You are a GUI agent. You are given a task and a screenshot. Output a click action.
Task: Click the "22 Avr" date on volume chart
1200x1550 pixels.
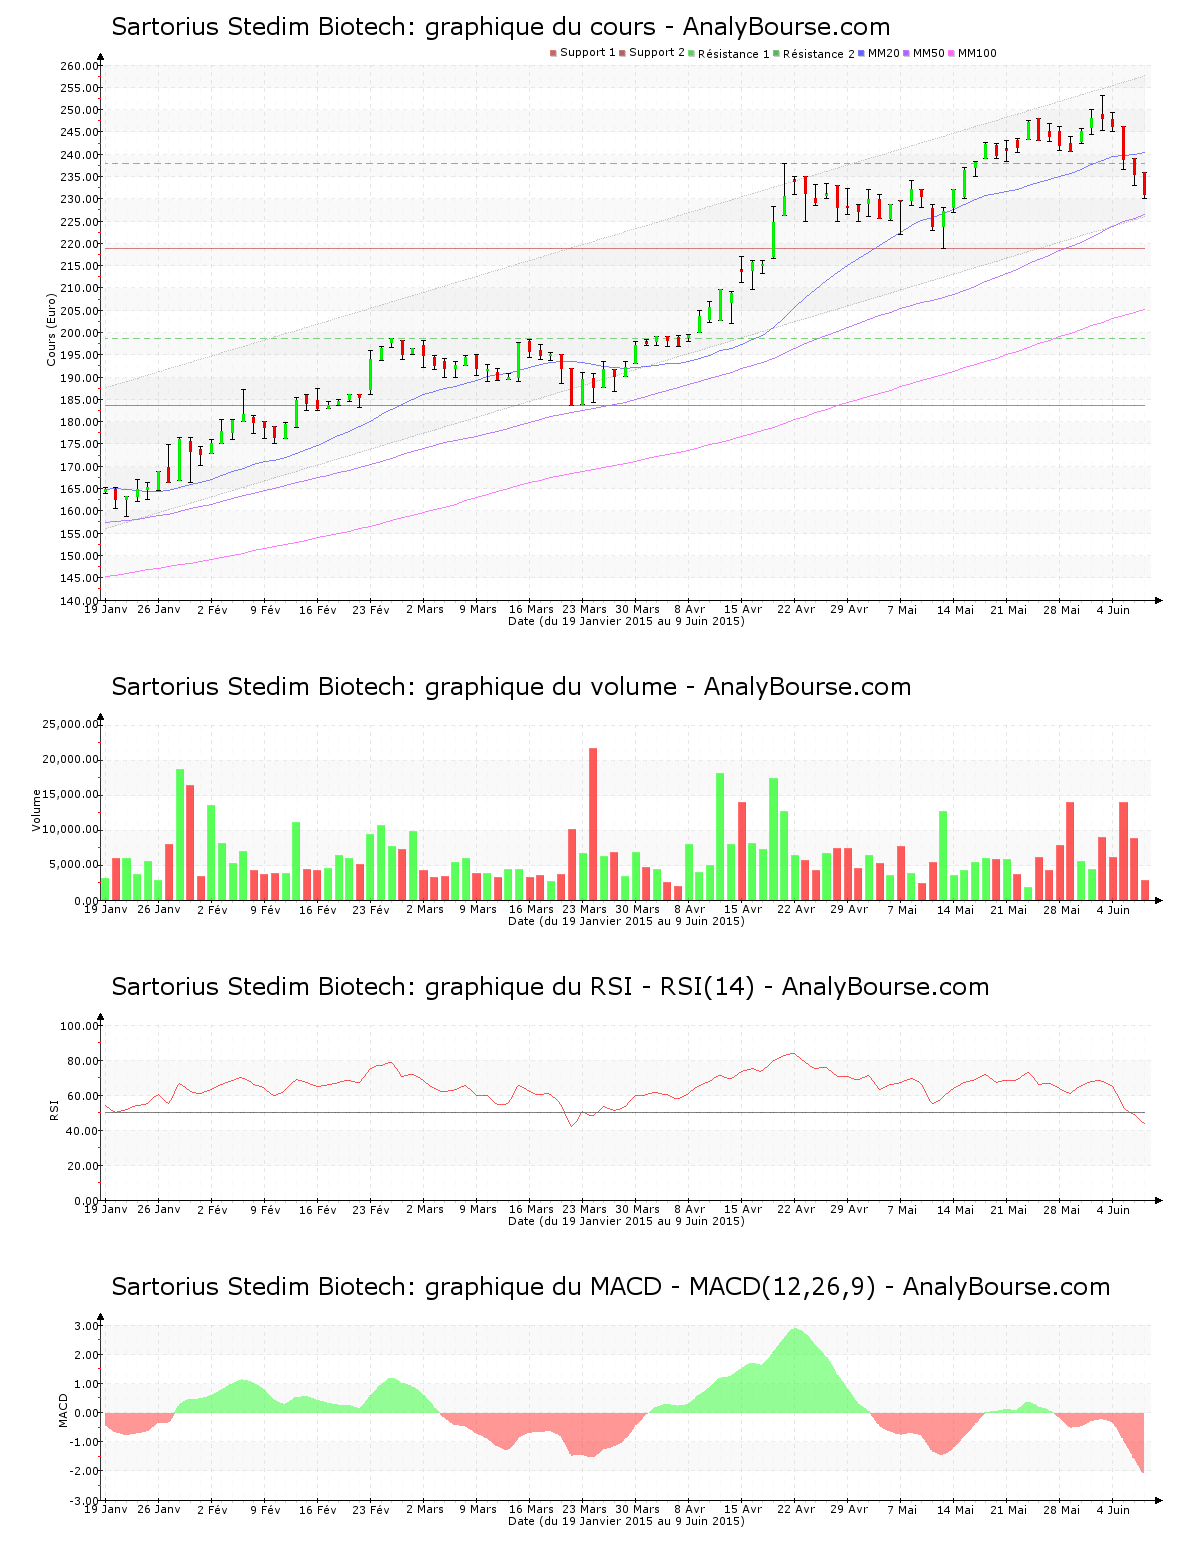(x=796, y=909)
